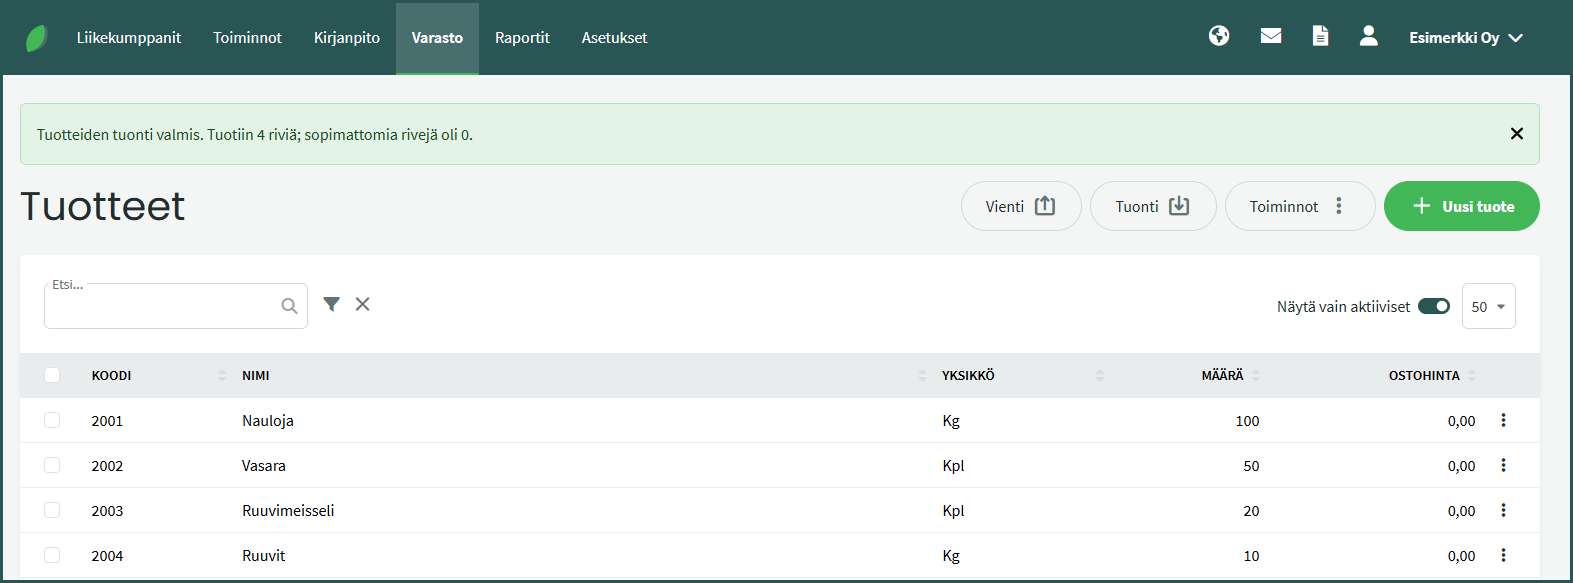The width and height of the screenshot is (1573, 583).
Task: Open the envelope messages icon
Action: (x=1270, y=36)
